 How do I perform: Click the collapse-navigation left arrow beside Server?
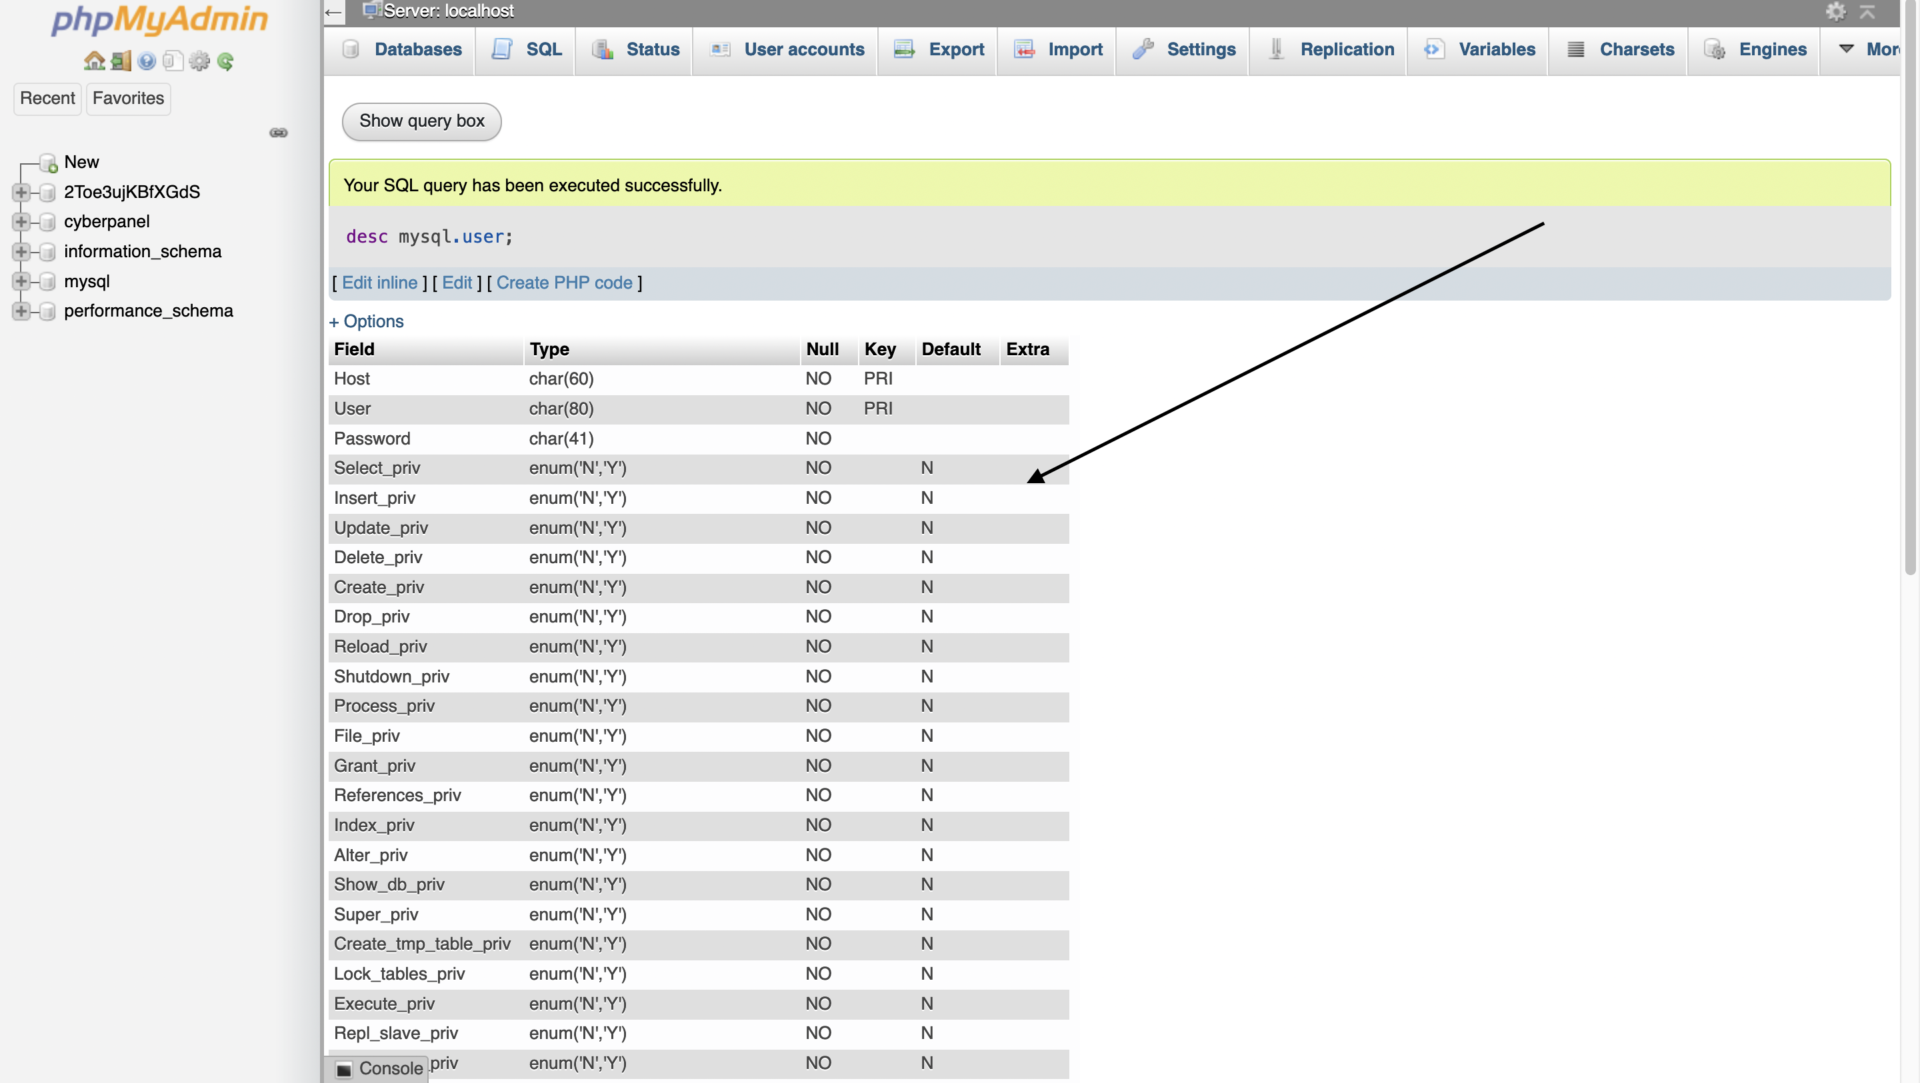(x=334, y=11)
